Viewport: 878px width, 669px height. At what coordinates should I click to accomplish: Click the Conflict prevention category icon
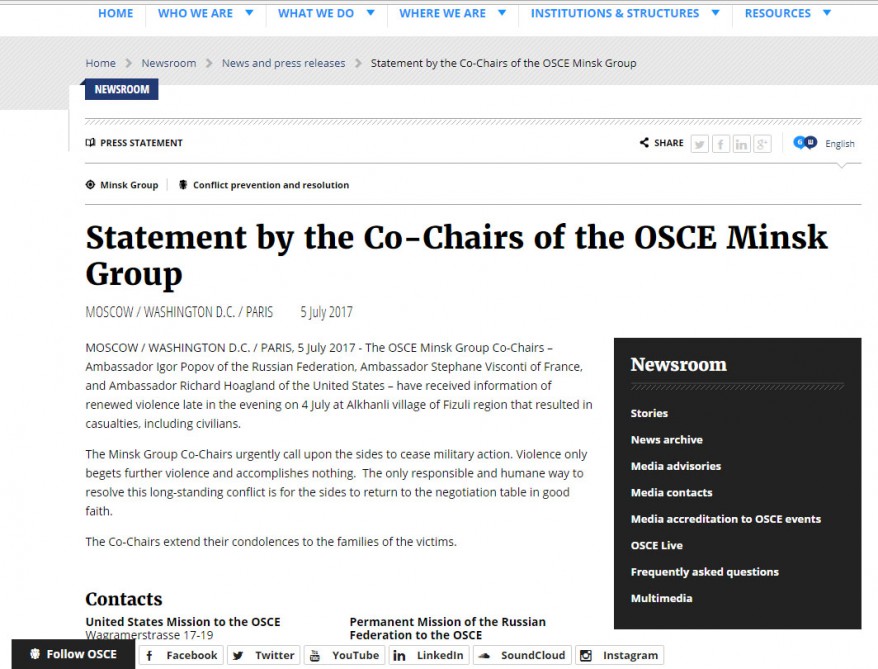coord(183,185)
